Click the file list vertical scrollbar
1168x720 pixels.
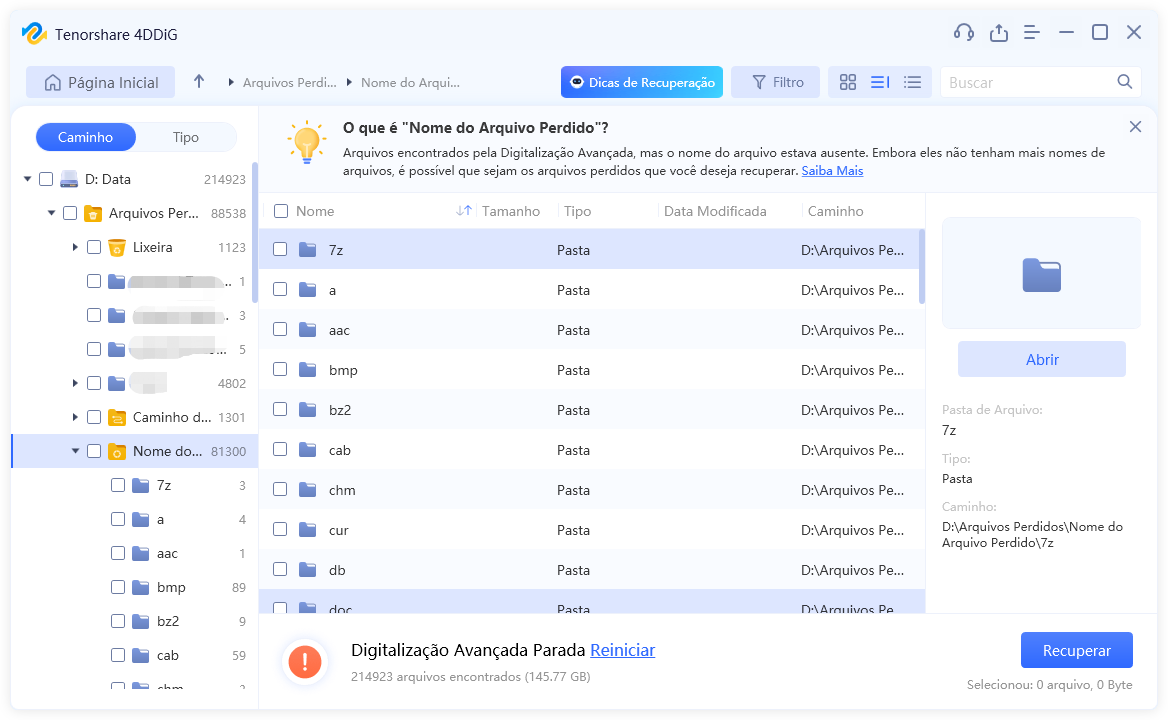point(921,266)
